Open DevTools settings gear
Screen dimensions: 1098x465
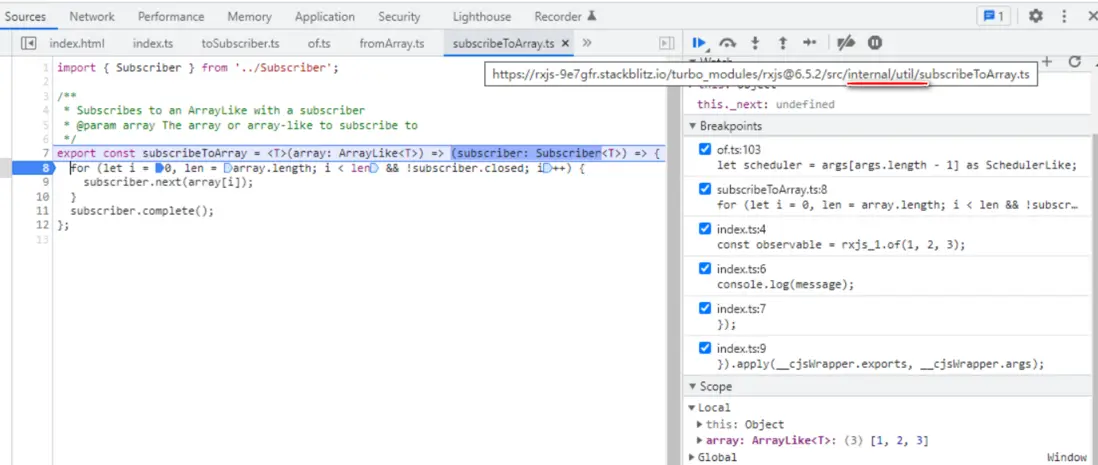point(1035,16)
